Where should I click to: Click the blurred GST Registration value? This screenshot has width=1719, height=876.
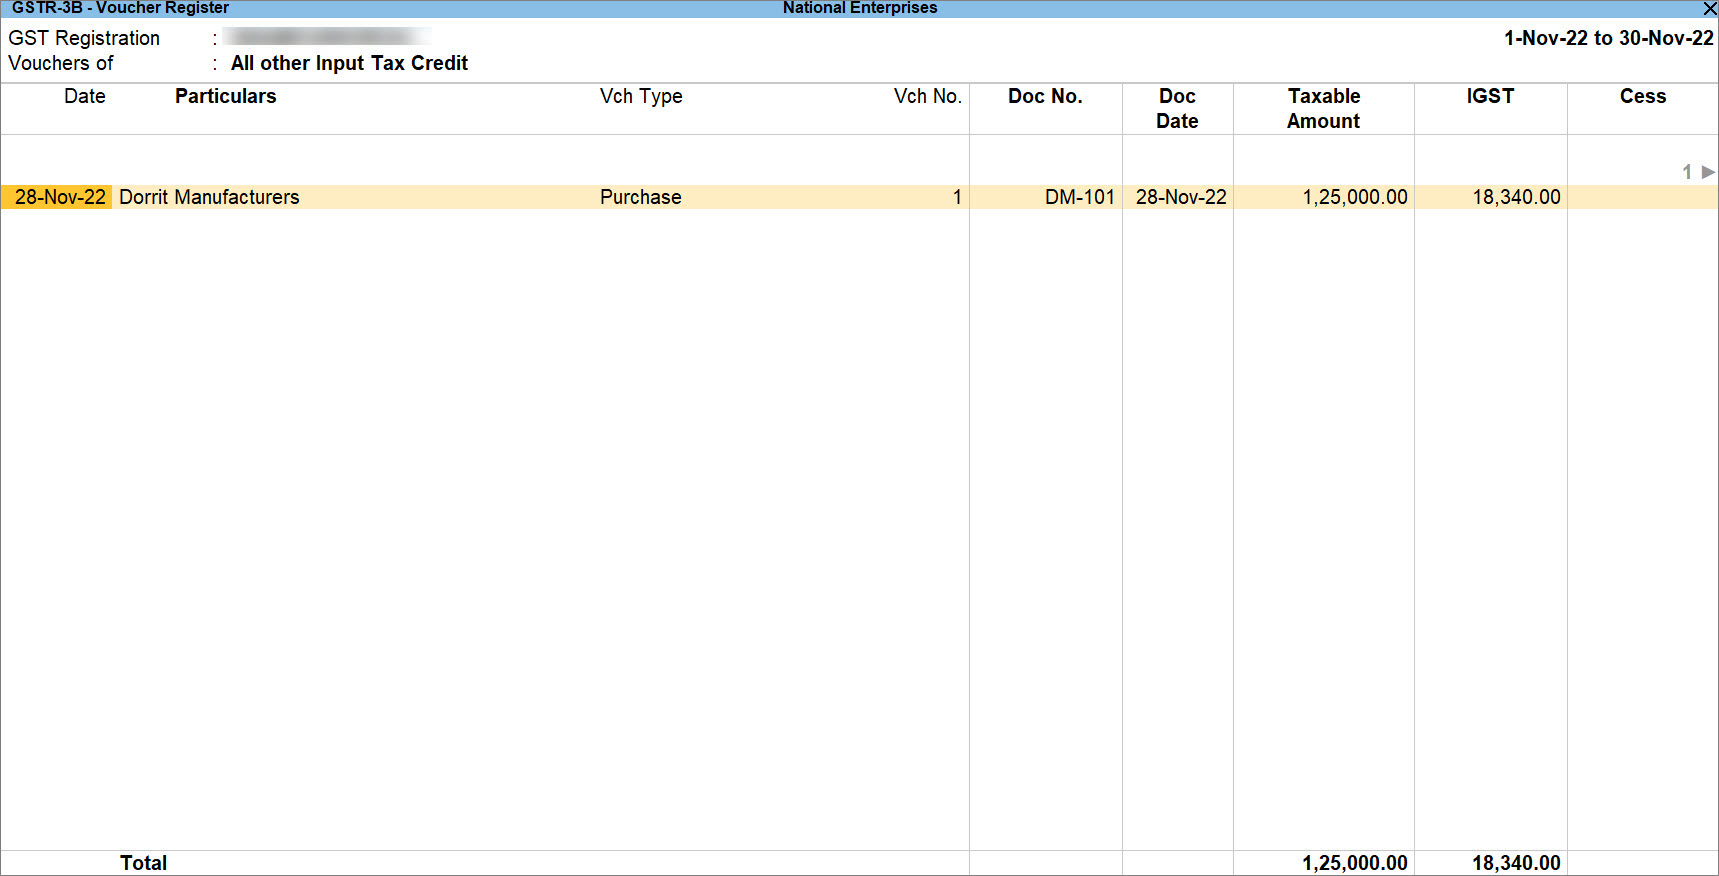pyautogui.click(x=327, y=37)
